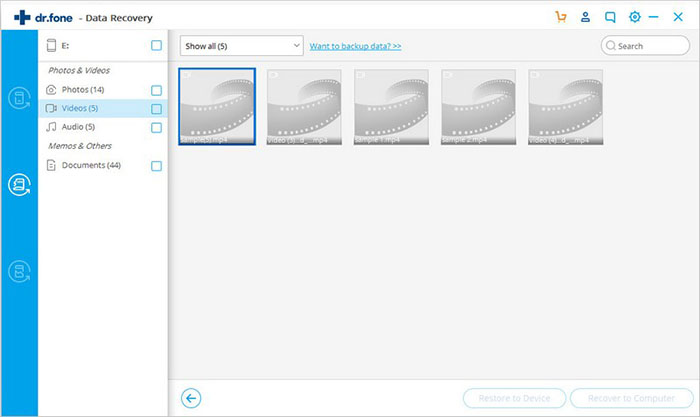The image size is (700, 417).
Task: Click the 'Memos & Others' section heading
Action: (80, 146)
